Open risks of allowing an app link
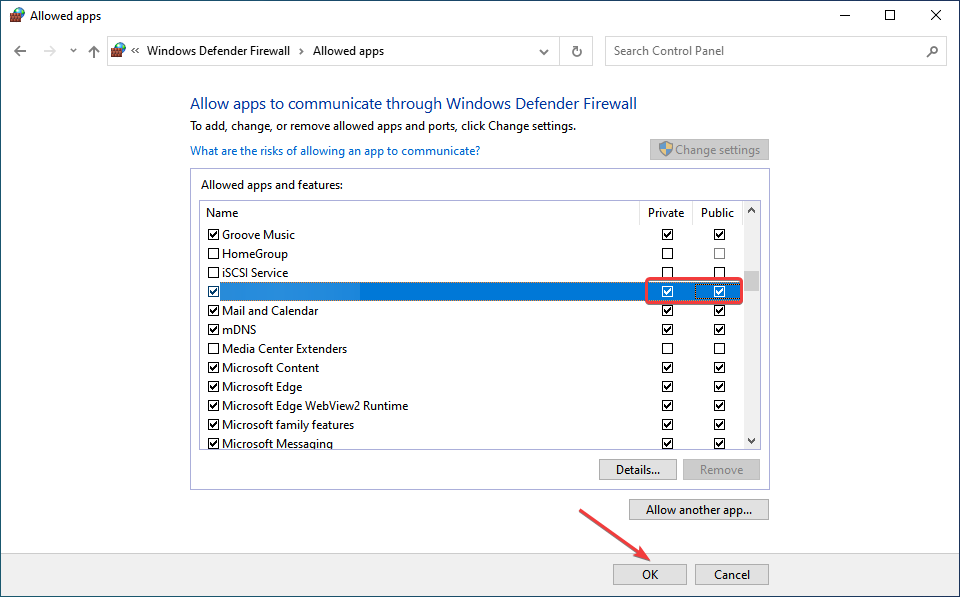Screen dimensions: 960x597 (335, 151)
